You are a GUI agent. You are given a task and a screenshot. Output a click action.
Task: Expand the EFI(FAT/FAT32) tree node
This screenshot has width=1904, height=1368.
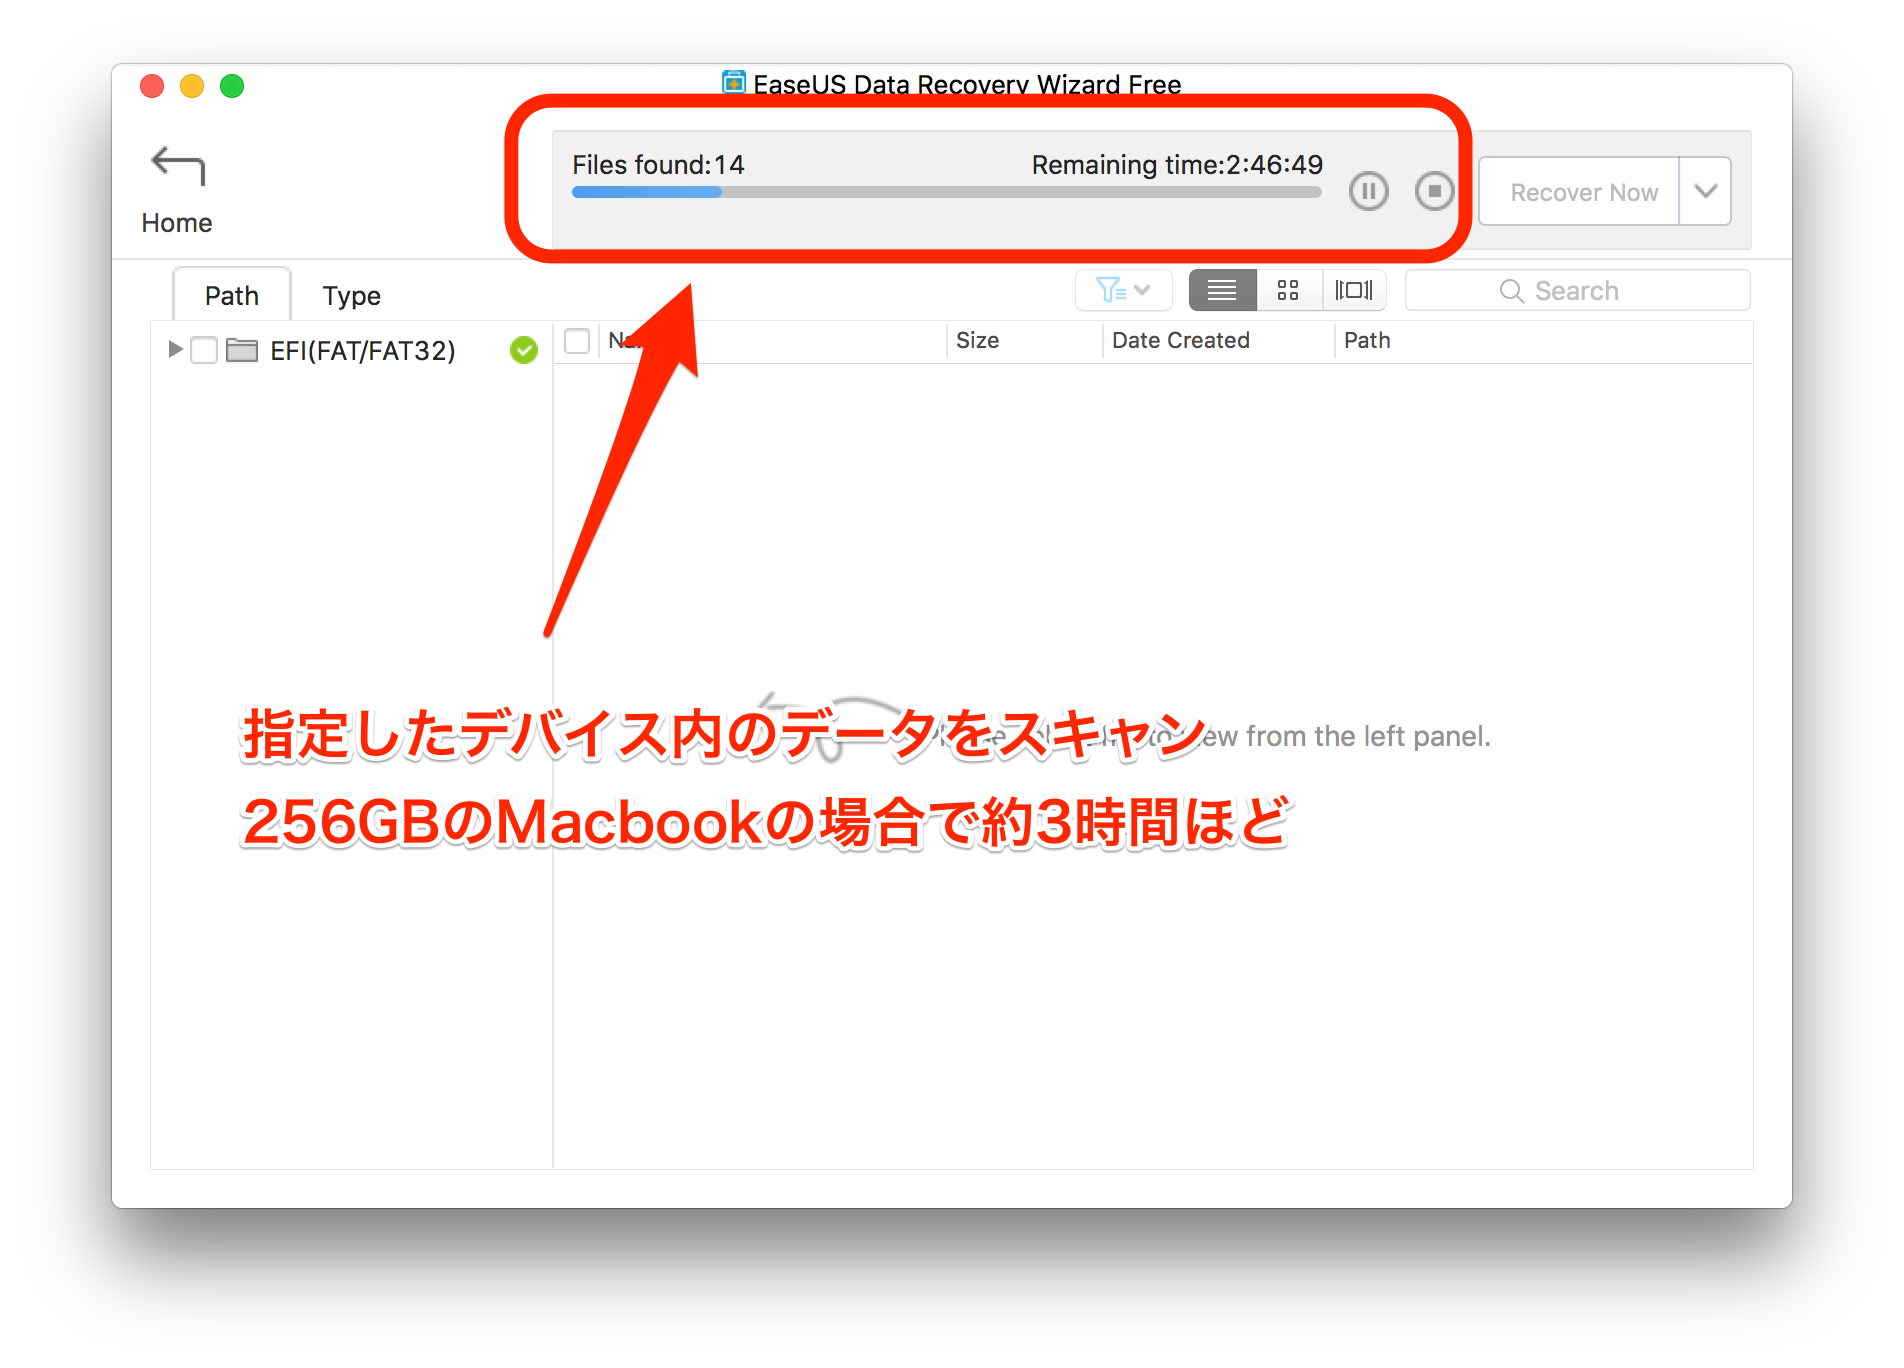click(175, 349)
